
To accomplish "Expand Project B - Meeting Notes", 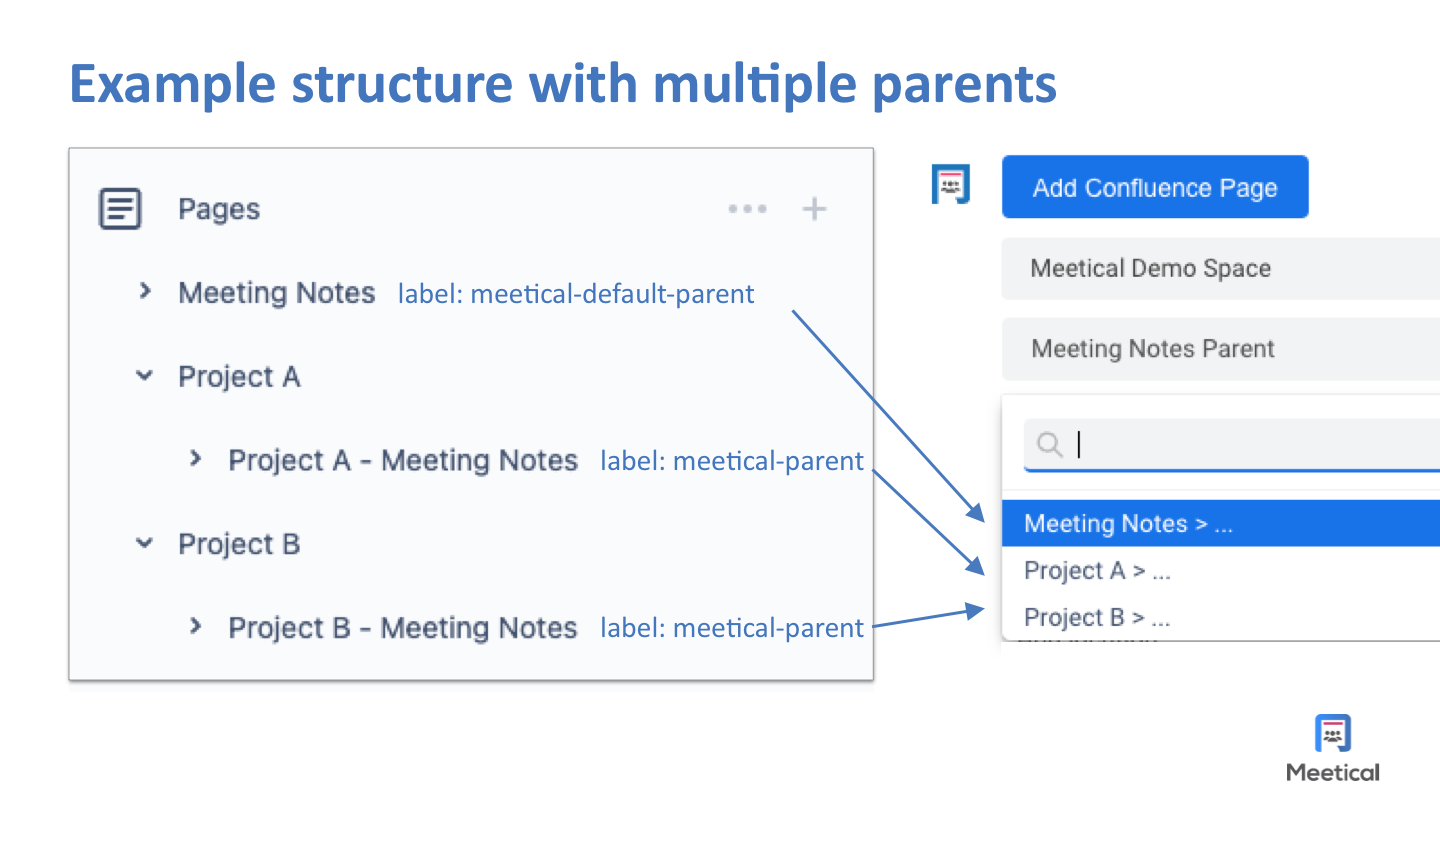I will [x=195, y=627].
